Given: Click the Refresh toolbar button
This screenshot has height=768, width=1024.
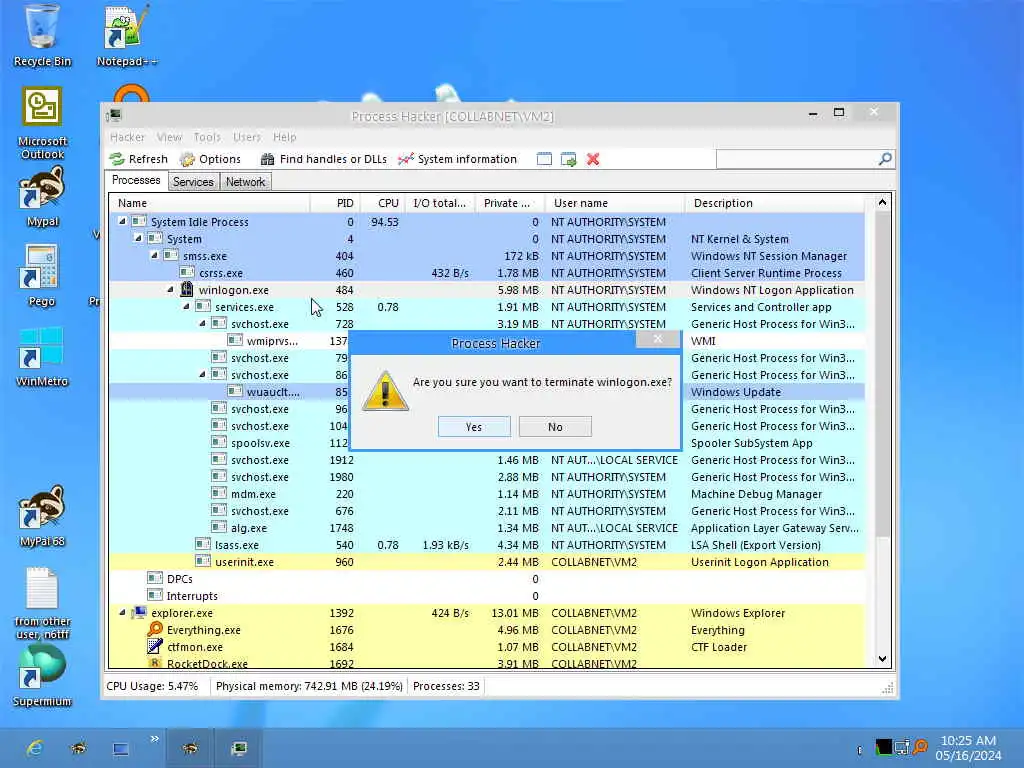Looking at the screenshot, I should (138, 159).
